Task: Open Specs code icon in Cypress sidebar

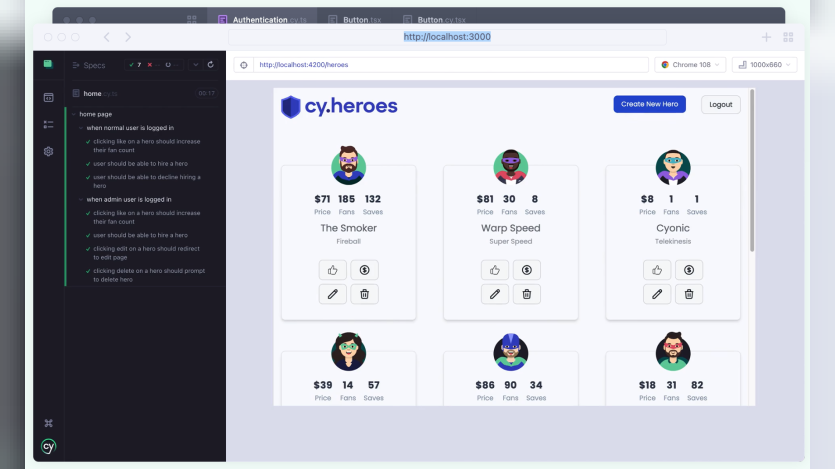Action: click(48, 97)
